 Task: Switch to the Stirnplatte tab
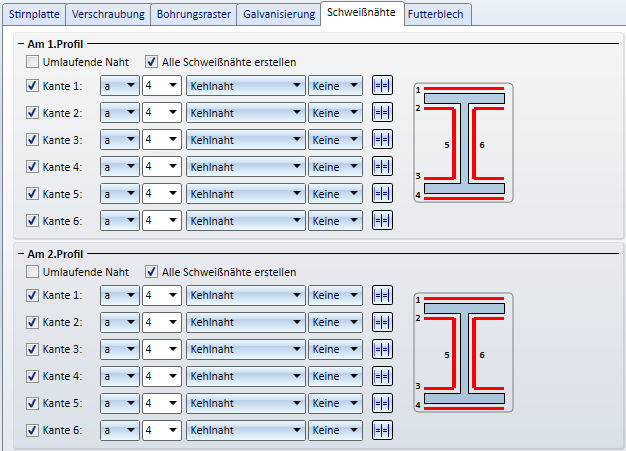coord(35,15)
